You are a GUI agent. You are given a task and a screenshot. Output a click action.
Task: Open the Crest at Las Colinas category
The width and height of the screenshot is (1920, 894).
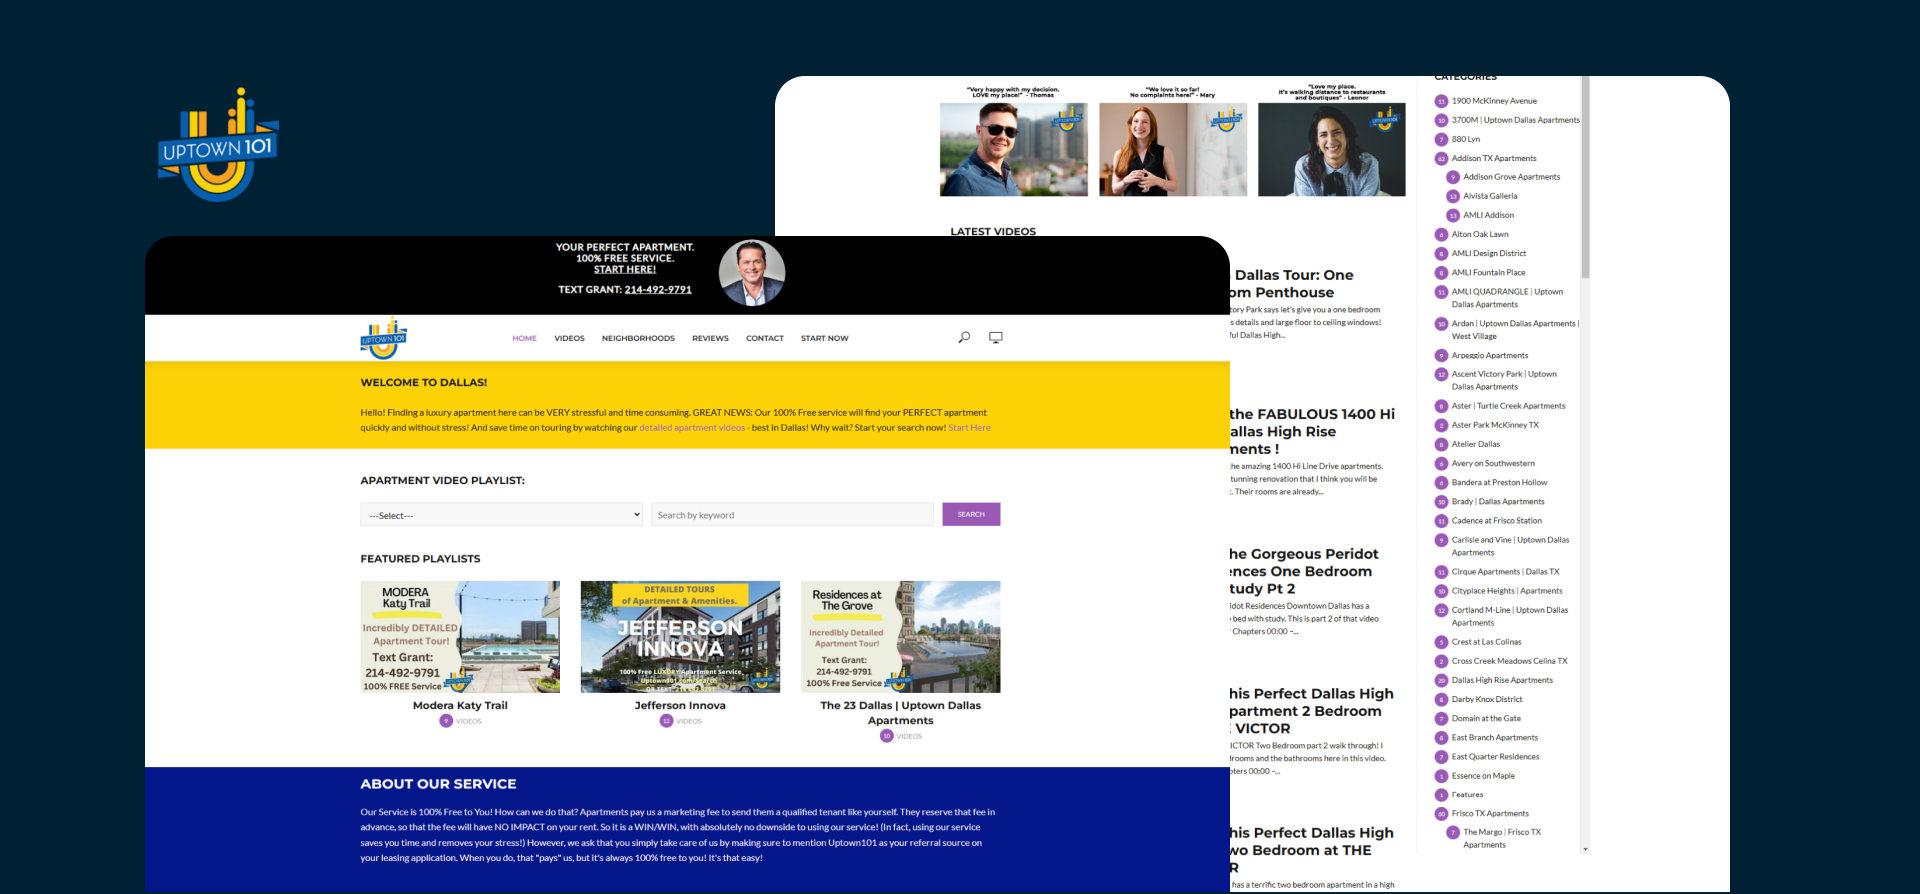(1487, 642)
